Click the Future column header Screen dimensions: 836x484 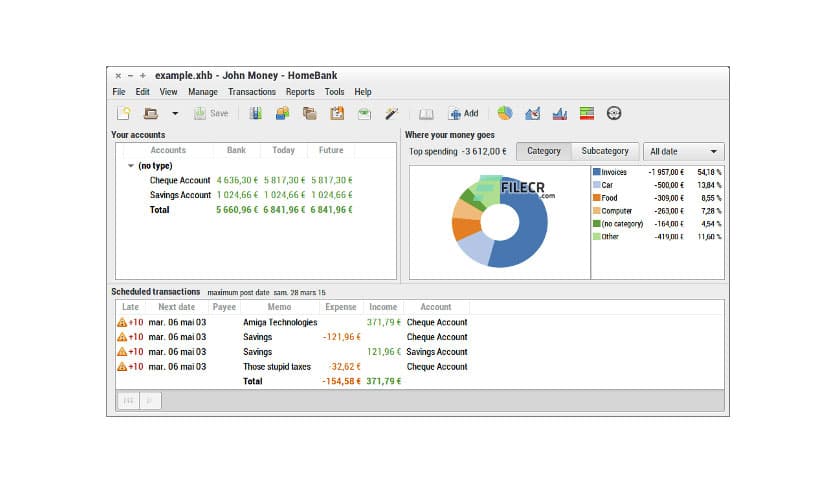[331, 150]
